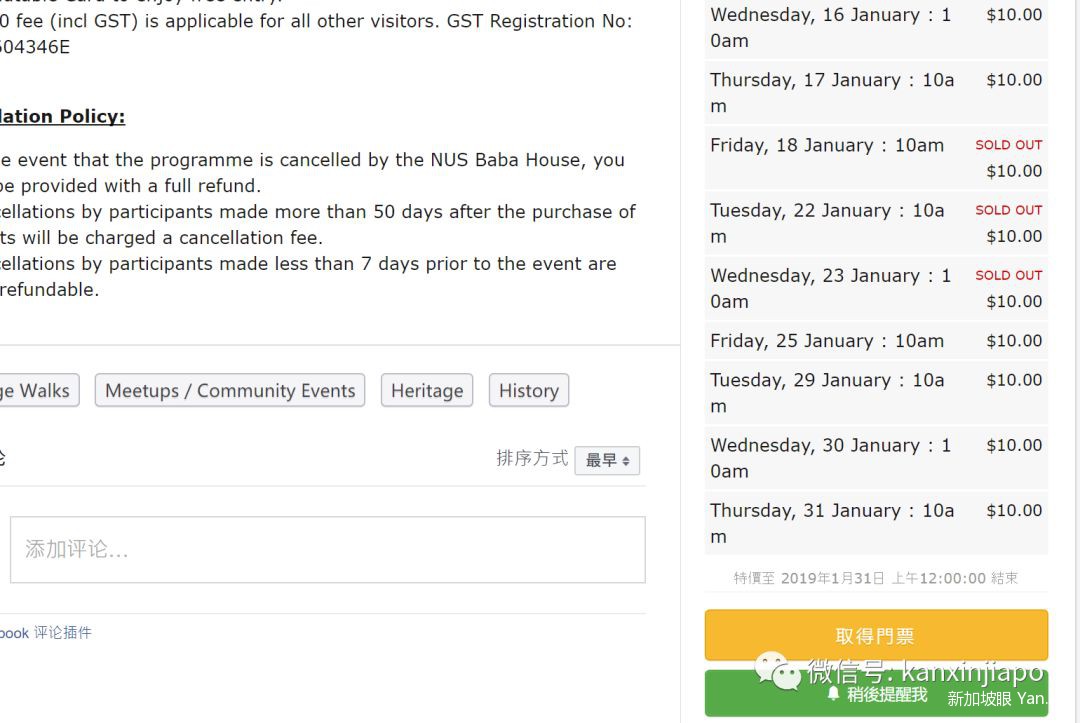
Task: Click the WeChat logo icon in watermark
Action: coord(778,670)
